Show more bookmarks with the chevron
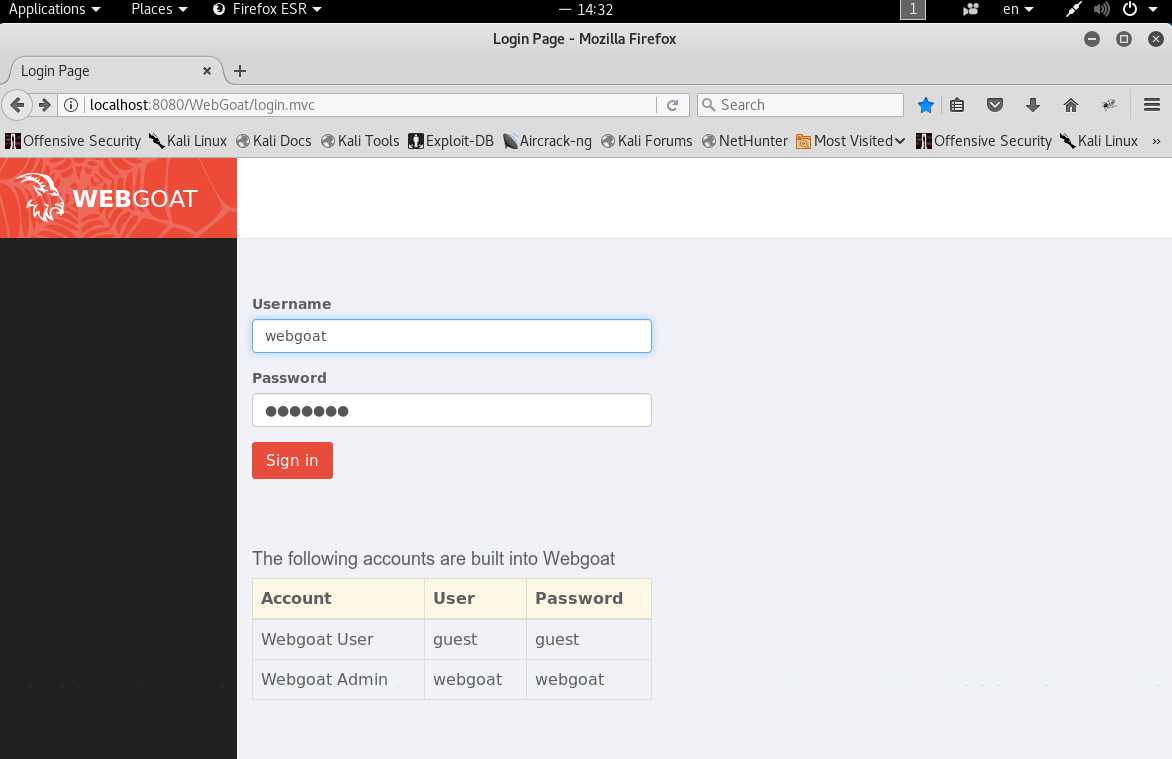The image size is (1172, 759). pos(1156,141)
